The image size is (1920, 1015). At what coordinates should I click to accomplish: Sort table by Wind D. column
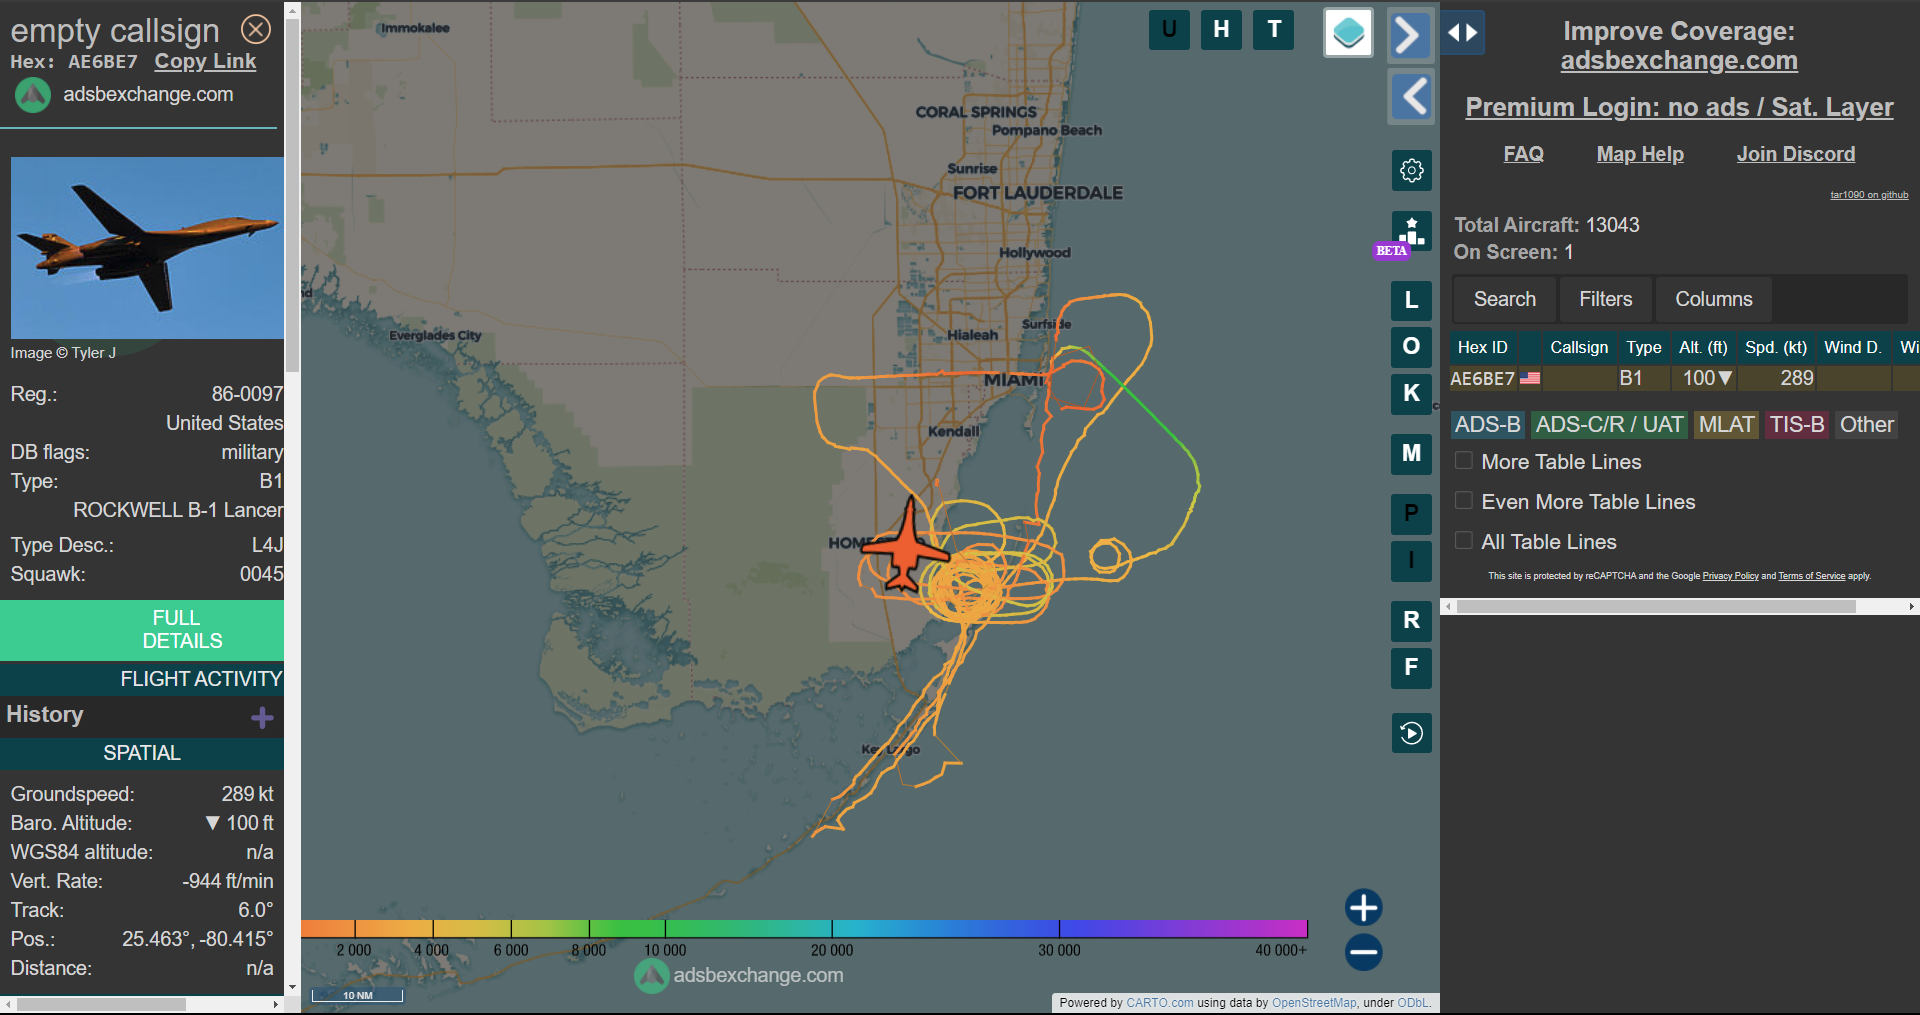click(x=1852, y=347)
